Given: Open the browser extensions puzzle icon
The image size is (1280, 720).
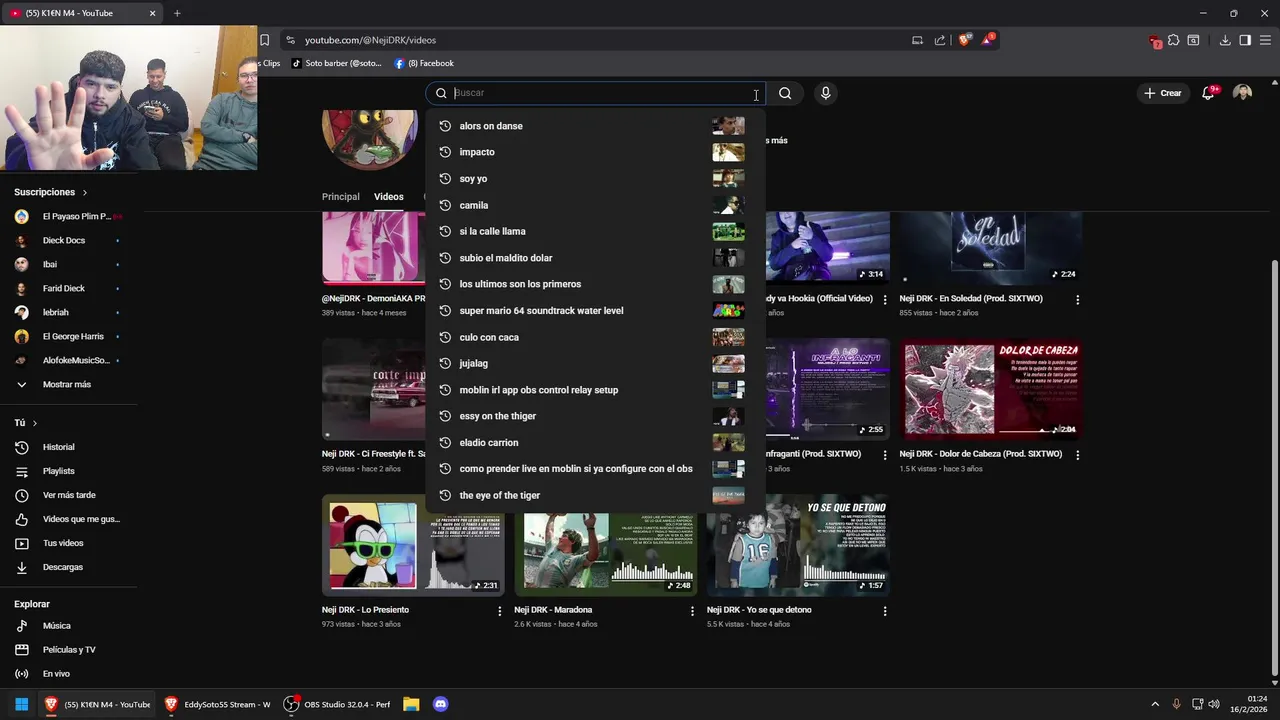Looking at the screenshot, I should pyautogui.click(x=1174, y=40).
